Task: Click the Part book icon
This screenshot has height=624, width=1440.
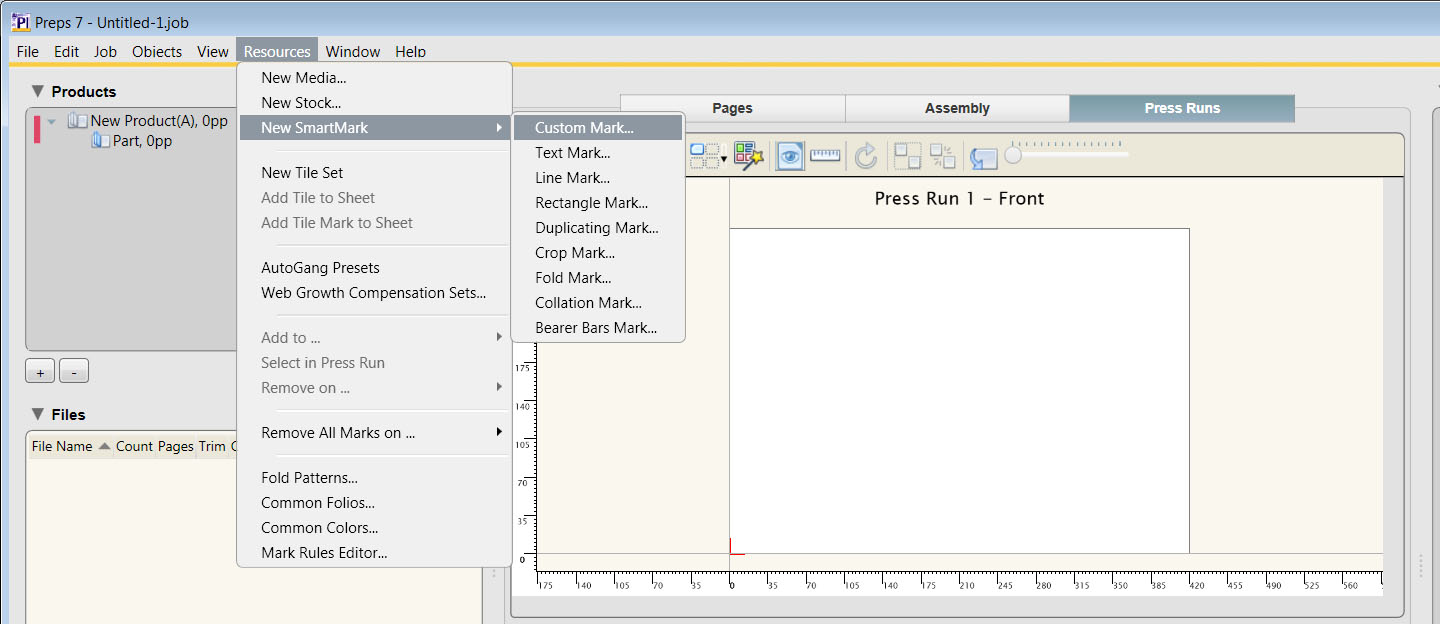Action: [x=100, y=141]
